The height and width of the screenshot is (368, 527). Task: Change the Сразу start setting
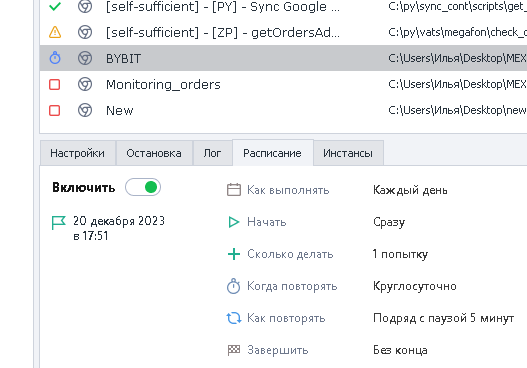(x=389, y=222)
